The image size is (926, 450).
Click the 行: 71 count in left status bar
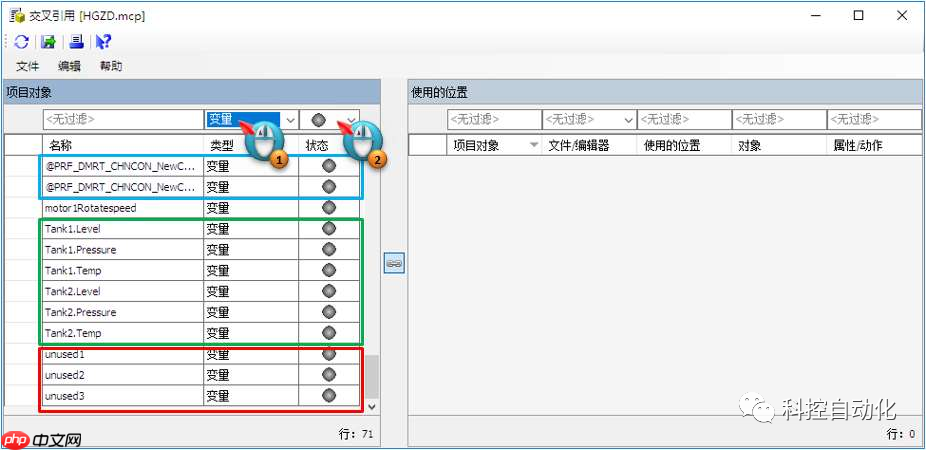coord(356,434)
